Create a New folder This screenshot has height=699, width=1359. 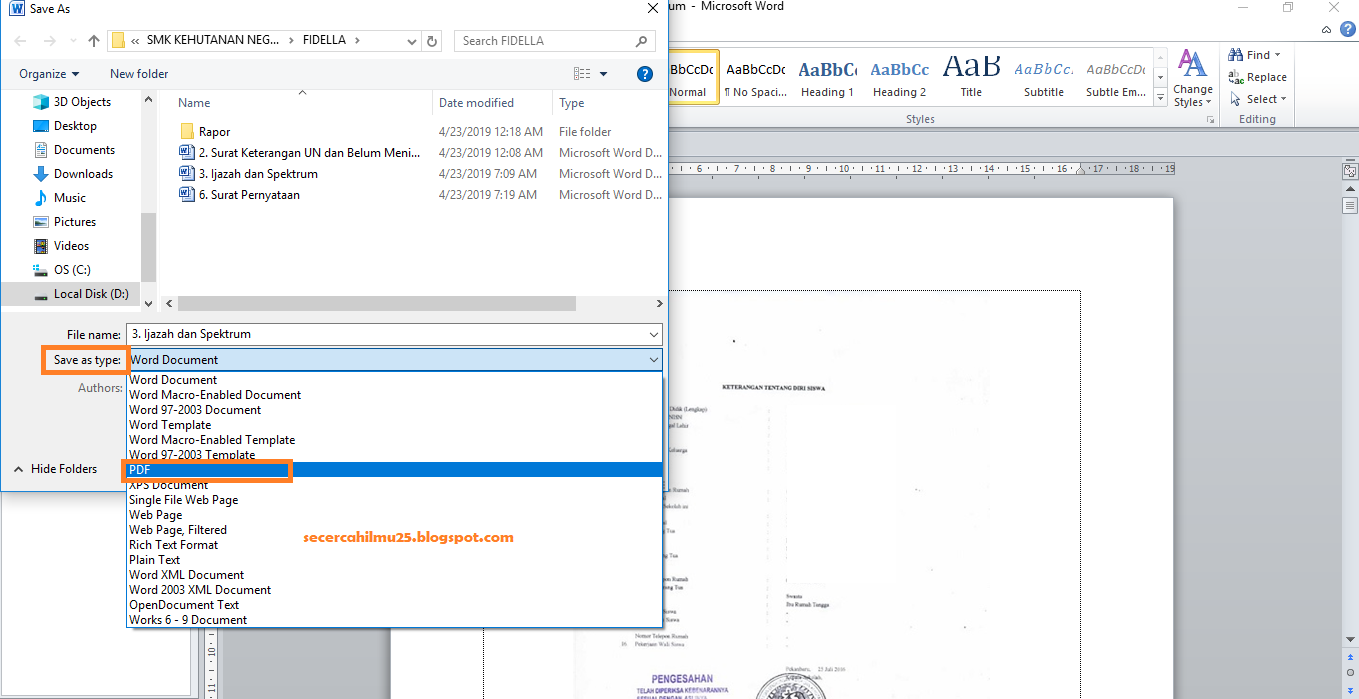click(x=138, y=73)
